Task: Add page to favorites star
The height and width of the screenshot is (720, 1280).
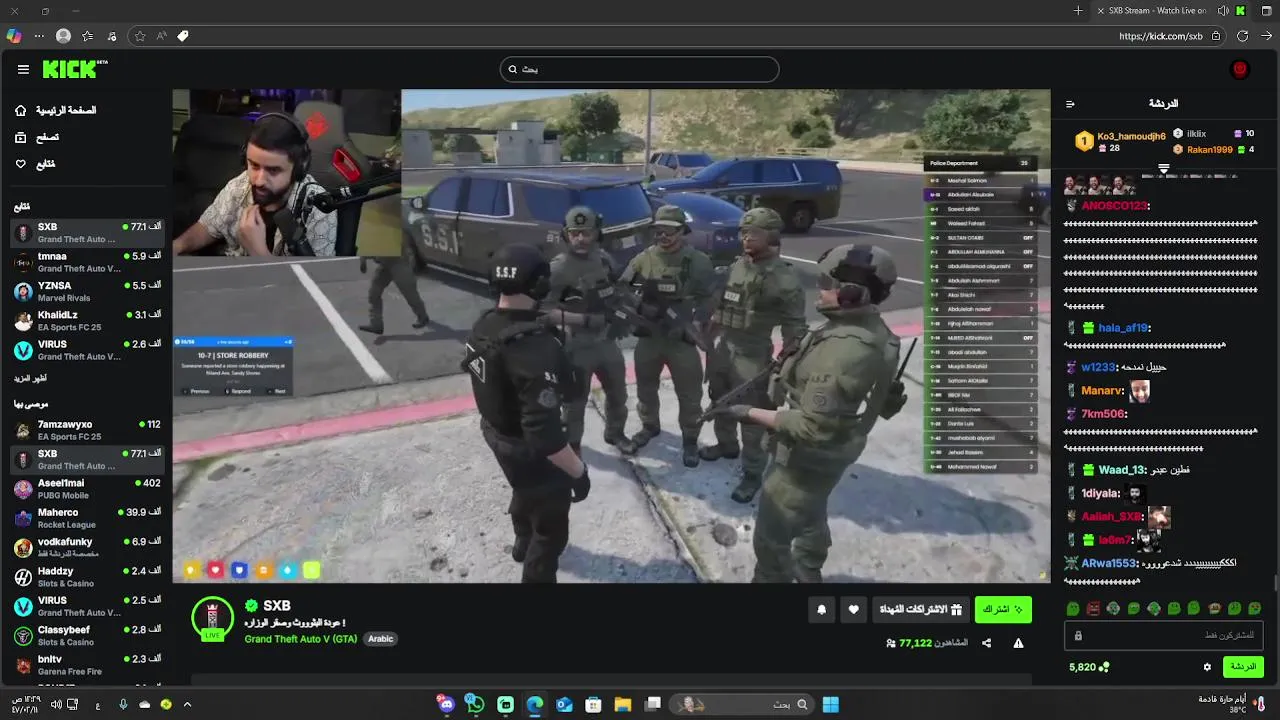Action: [140, 36]
